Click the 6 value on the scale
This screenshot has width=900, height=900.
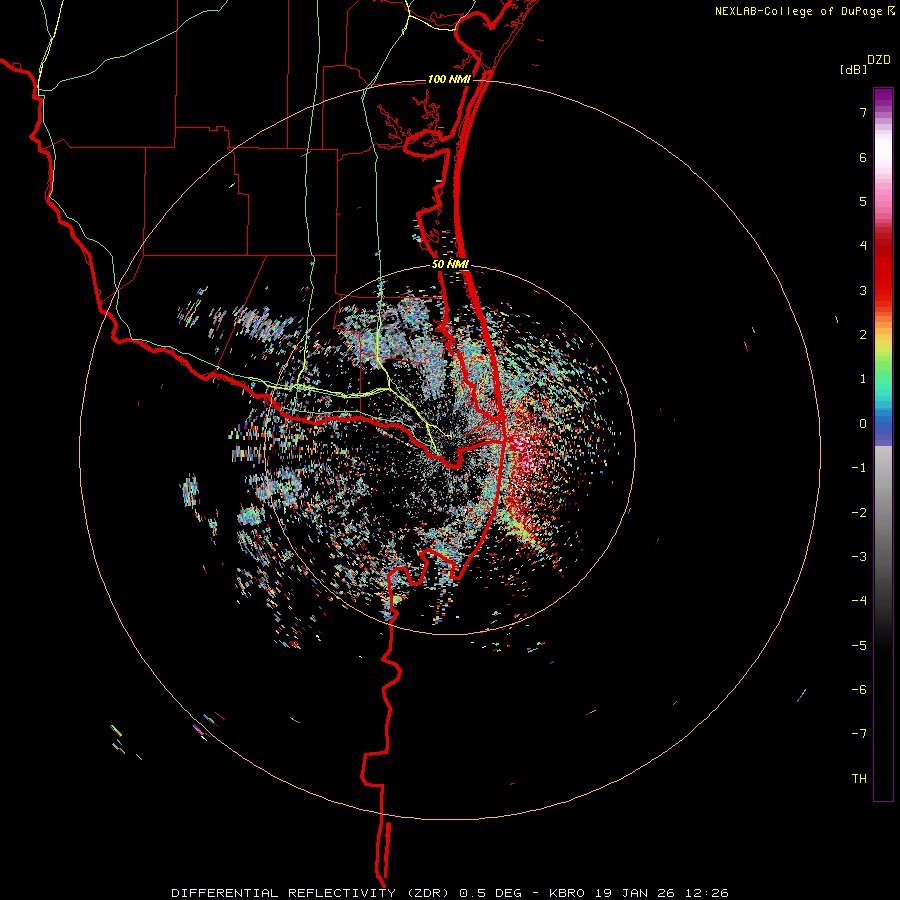863,157
